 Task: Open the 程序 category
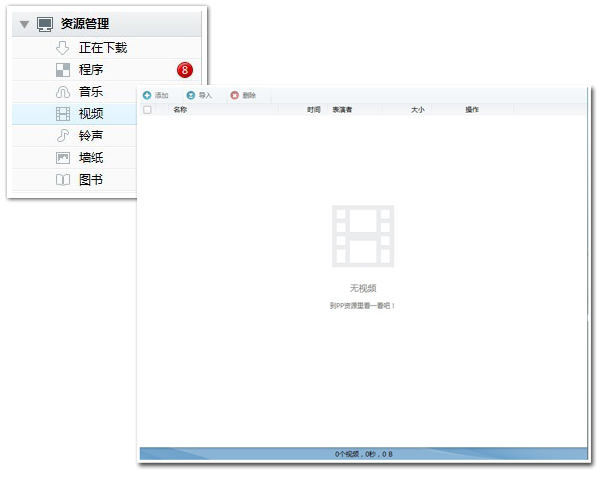point(91,70)
